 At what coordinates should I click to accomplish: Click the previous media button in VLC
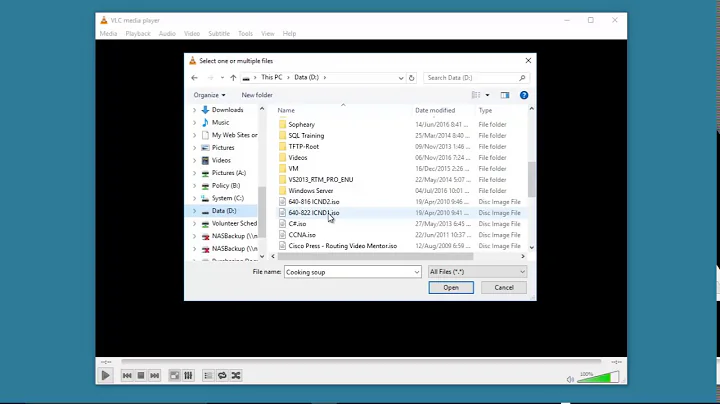click(127, 376)
